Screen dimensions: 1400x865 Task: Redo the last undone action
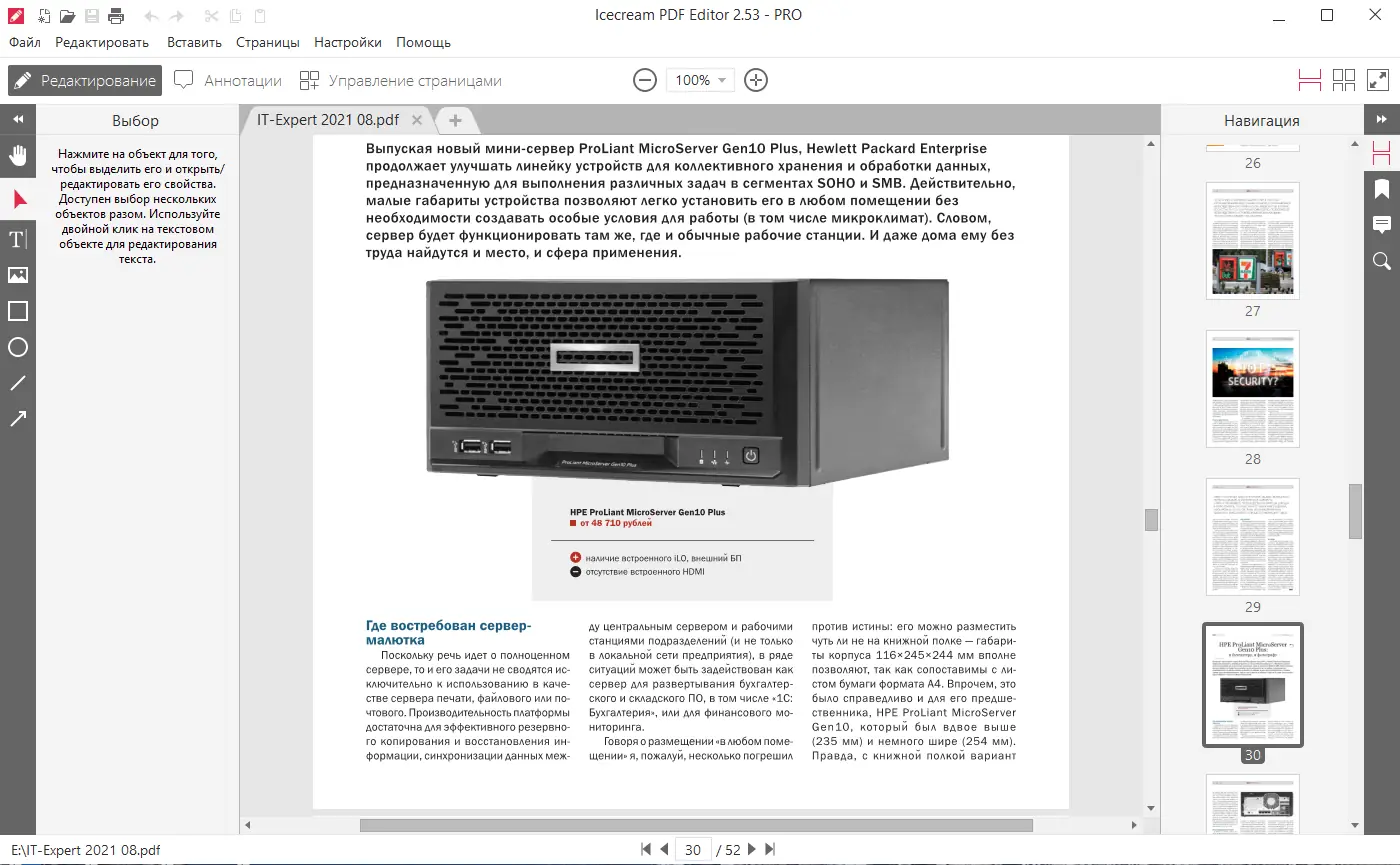(x=177, y=15)
